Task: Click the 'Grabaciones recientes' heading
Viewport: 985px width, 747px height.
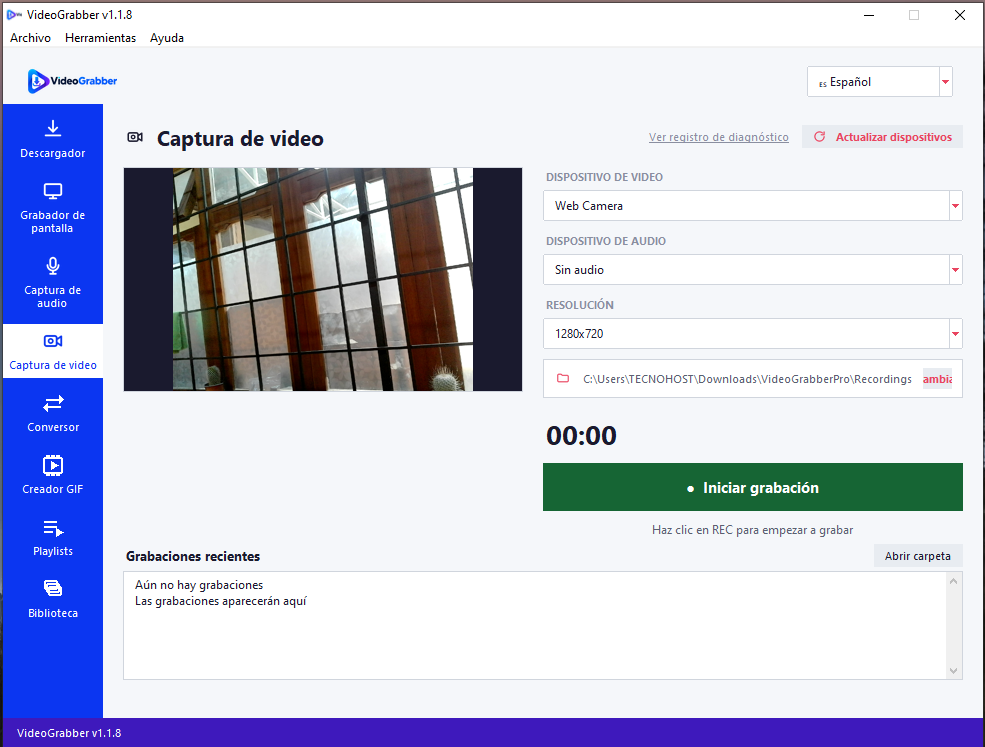Action: tap(193, 556)
